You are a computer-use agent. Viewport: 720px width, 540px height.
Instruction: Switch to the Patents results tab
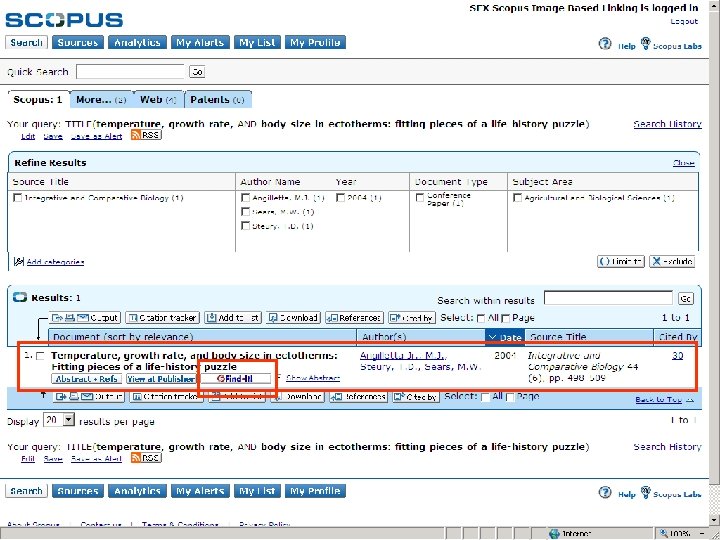pyautogui.click(x=218, y=100)
